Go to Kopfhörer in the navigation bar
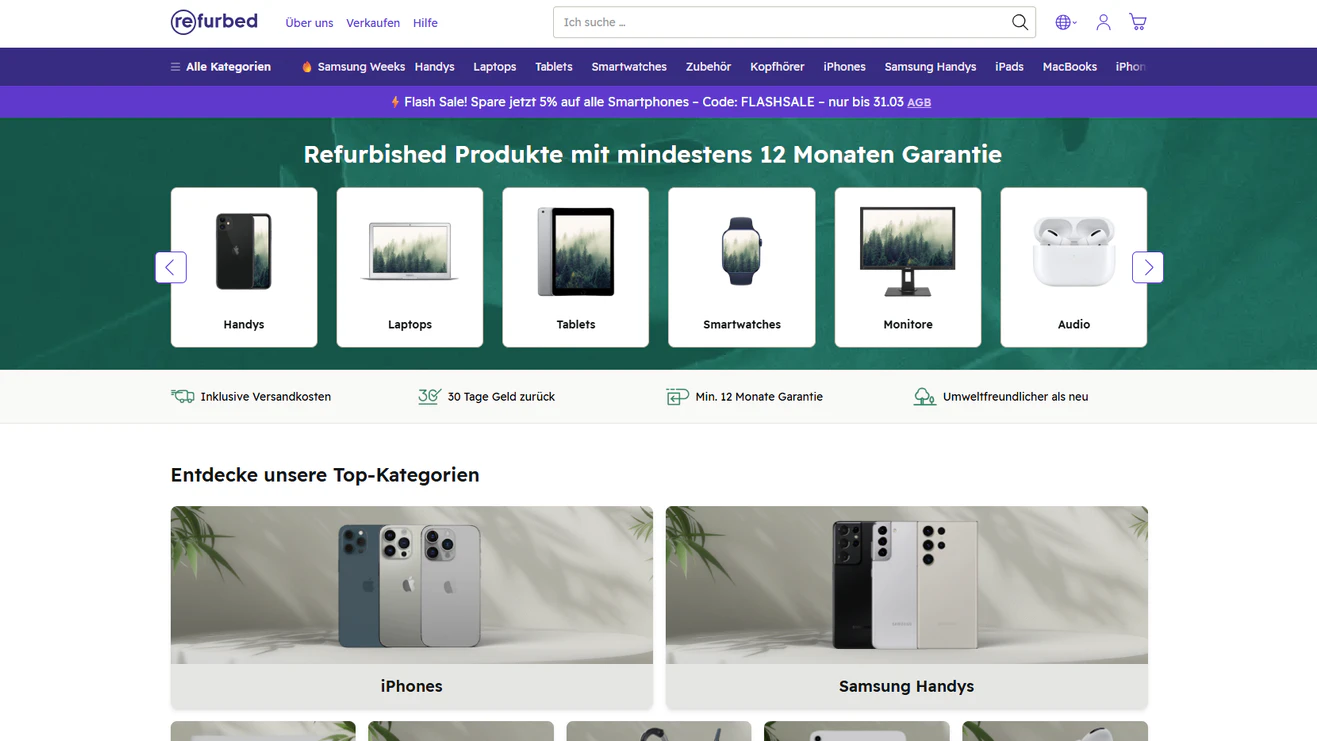The width and height of the screenshot is (1317, 741). [777, 67]
